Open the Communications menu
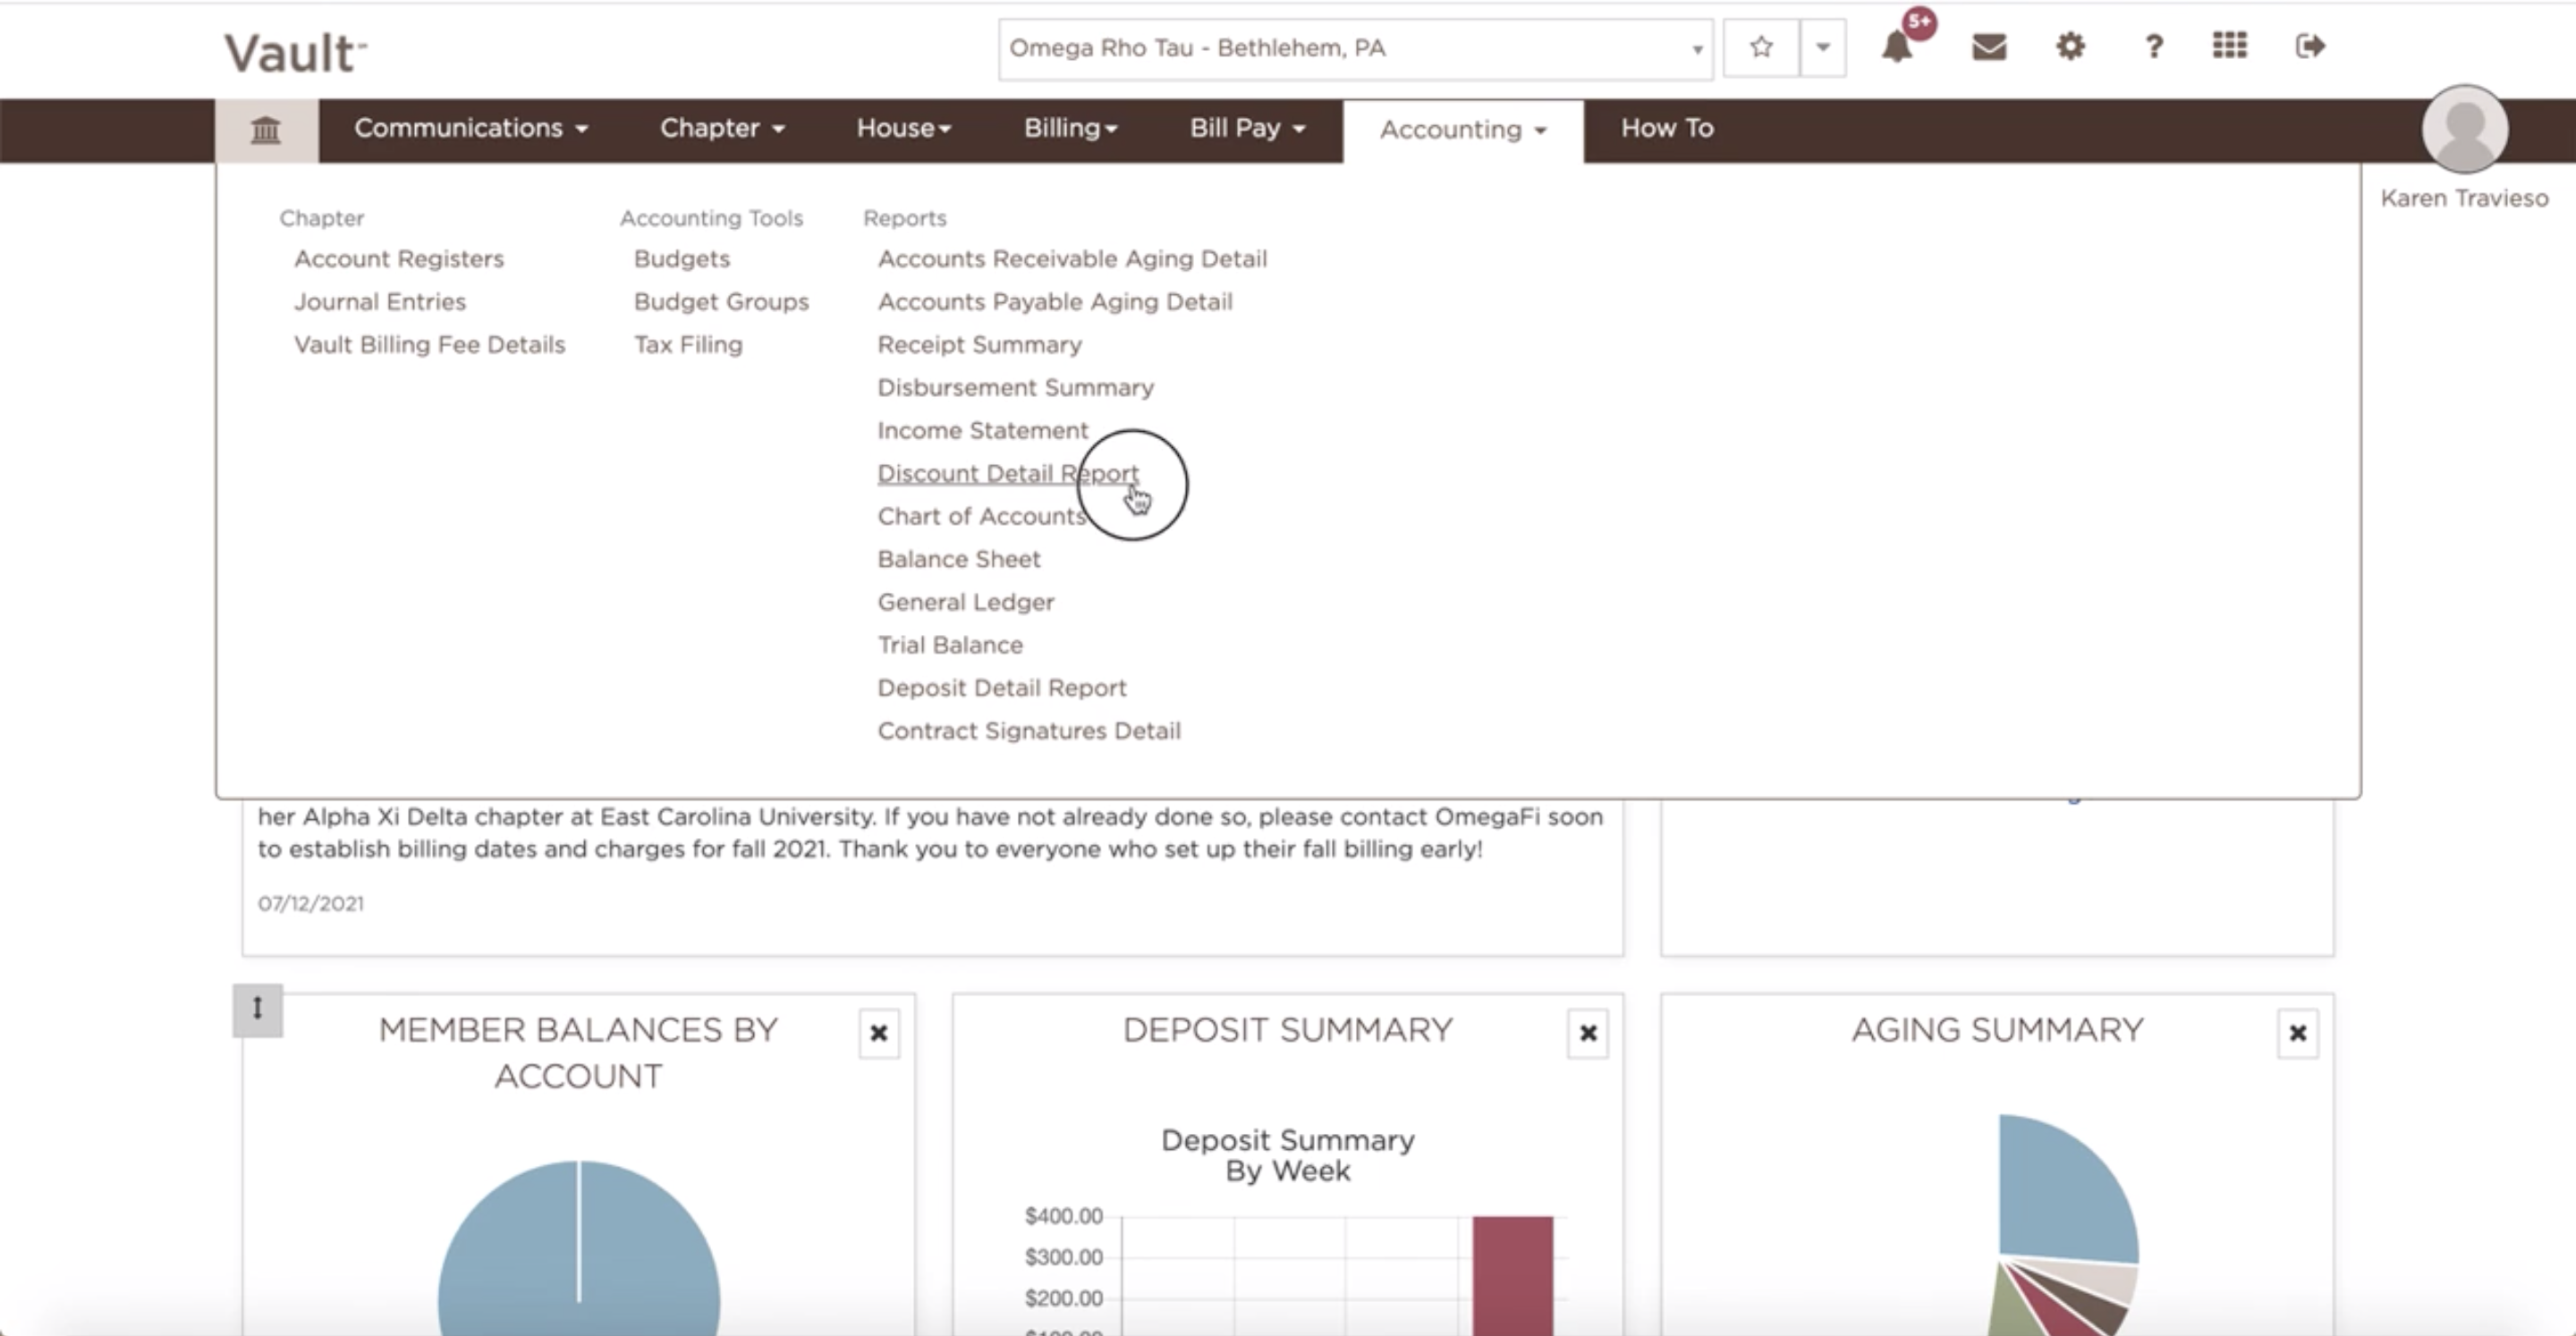2576x1336 pixels. click(470, 128)
